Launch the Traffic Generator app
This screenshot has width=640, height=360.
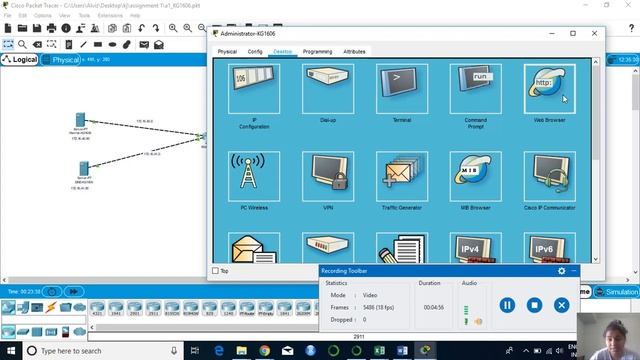click(x=402, y=176)
